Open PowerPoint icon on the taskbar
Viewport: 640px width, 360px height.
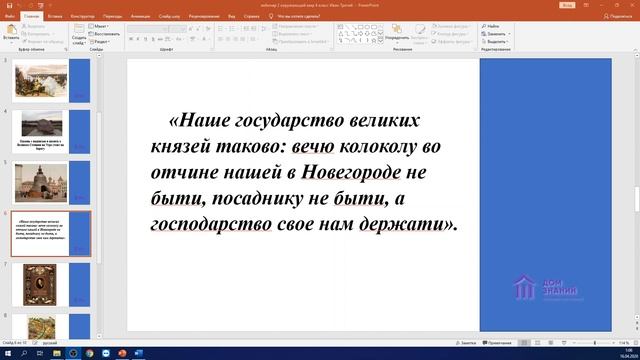click(x=122, y=353)
